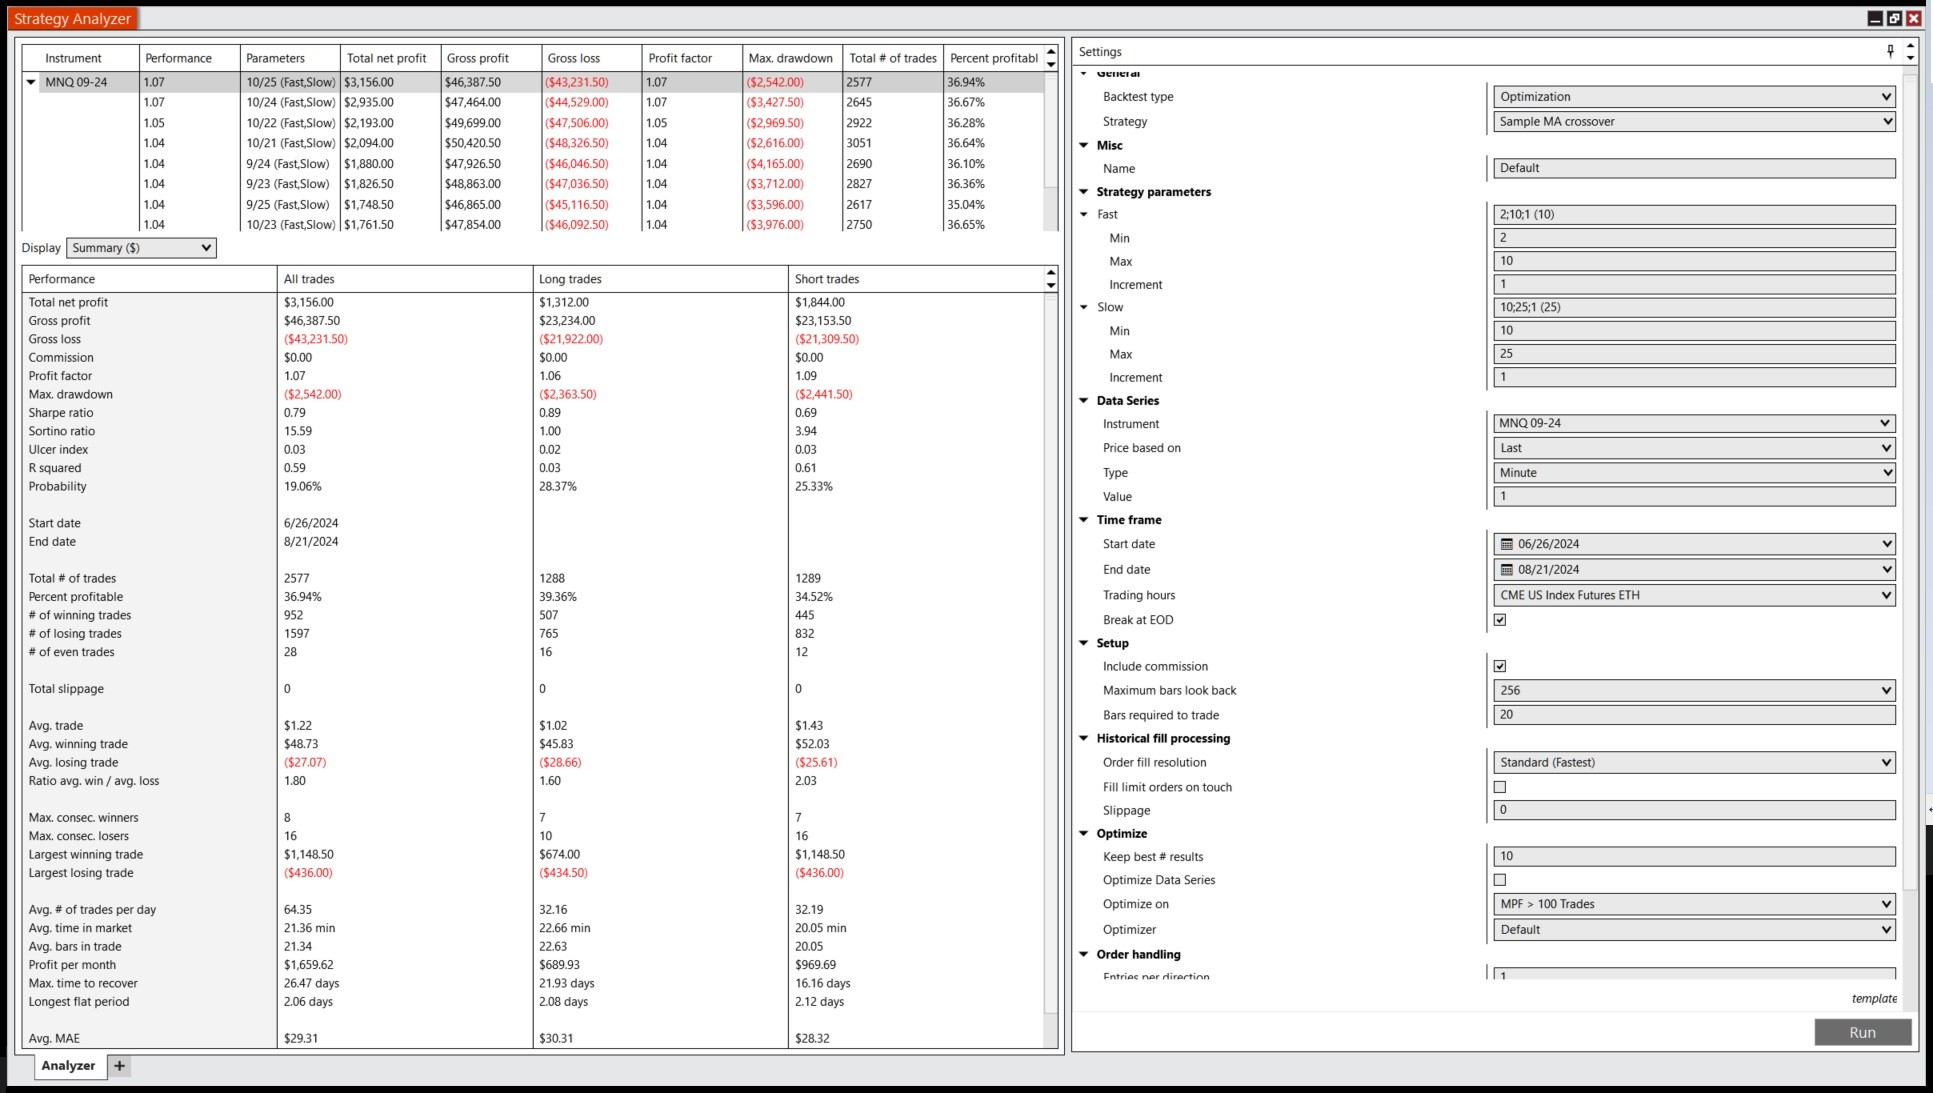Click performance table scroll-down arrow

[x=1051, y=286]
